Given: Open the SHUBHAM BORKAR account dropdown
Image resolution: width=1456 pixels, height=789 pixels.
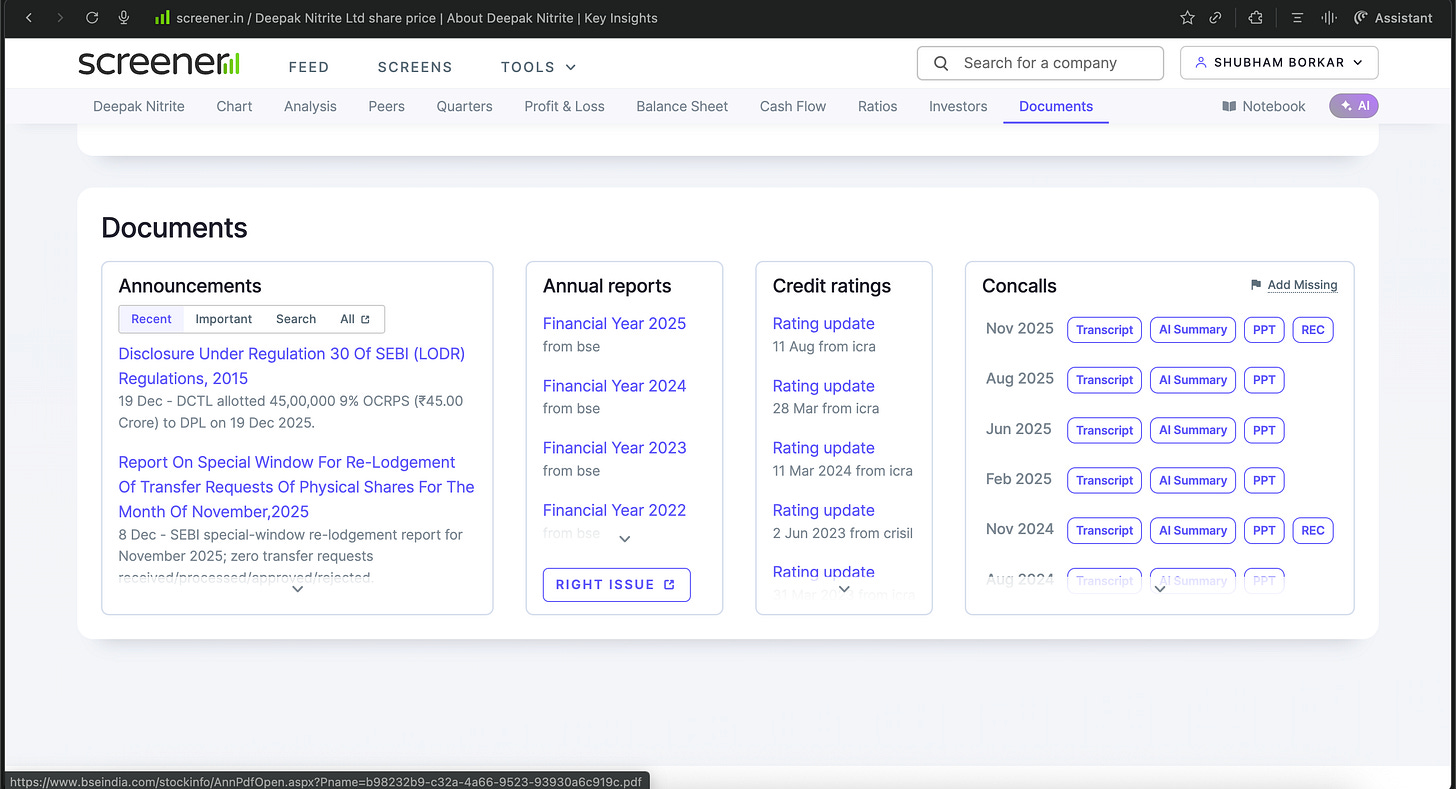Looking at the screenshot, I should pyautogui.click(x=1279, y=63).
